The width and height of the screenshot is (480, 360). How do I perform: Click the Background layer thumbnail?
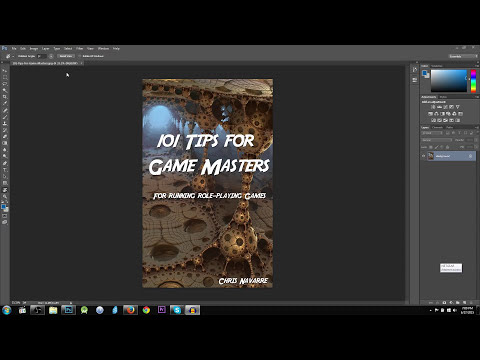[x=431, y=156]
